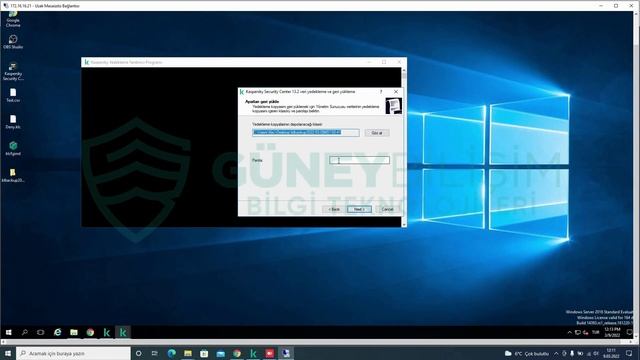Image resolution: width=640 pixels, height=360 pixels.
Task: Click the backup folder path field
Action: coord(306,133)
